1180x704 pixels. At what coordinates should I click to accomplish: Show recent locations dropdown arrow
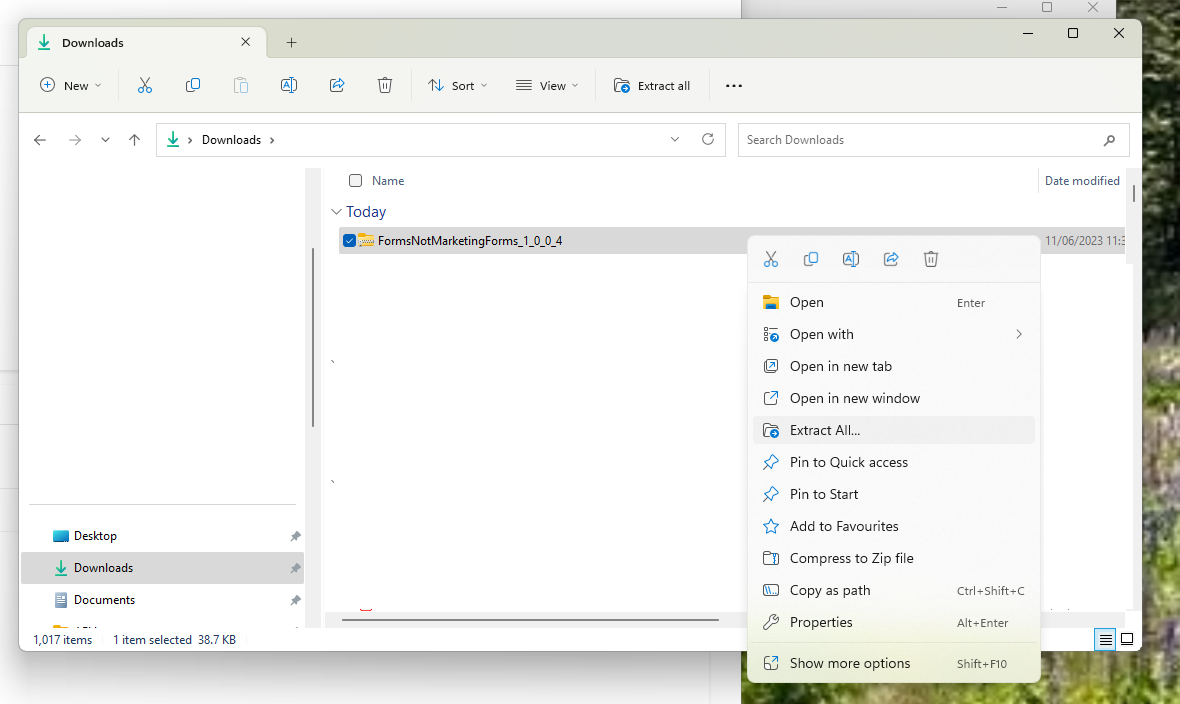105,140
